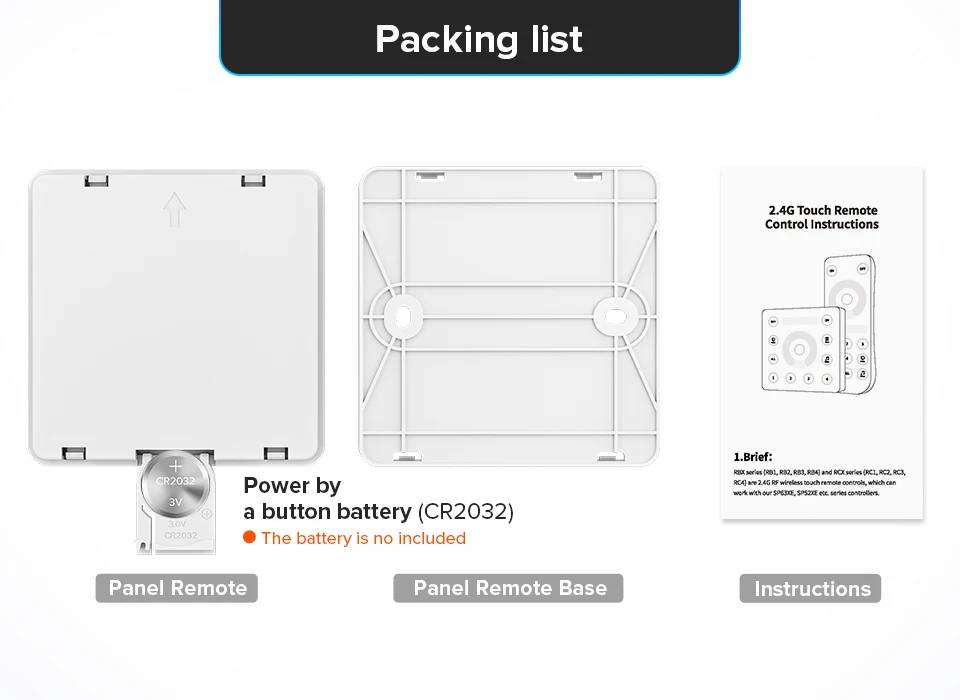Click the "1.Brief:" heading in the booklet
The width and height of the screenshot is (960, 700).
(752, 456)
